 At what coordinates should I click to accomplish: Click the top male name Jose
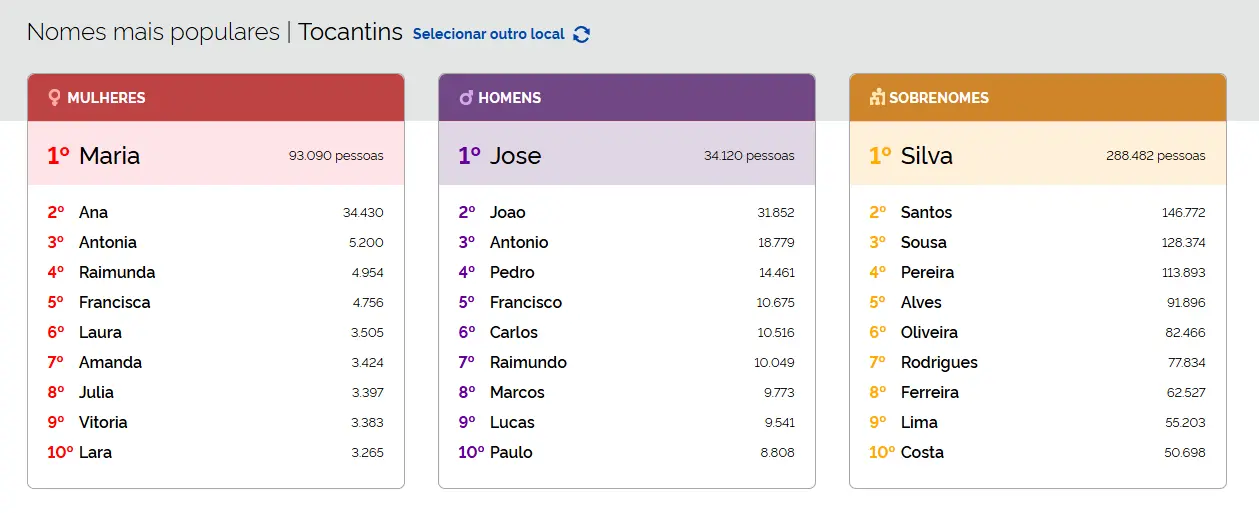[515, 156]
